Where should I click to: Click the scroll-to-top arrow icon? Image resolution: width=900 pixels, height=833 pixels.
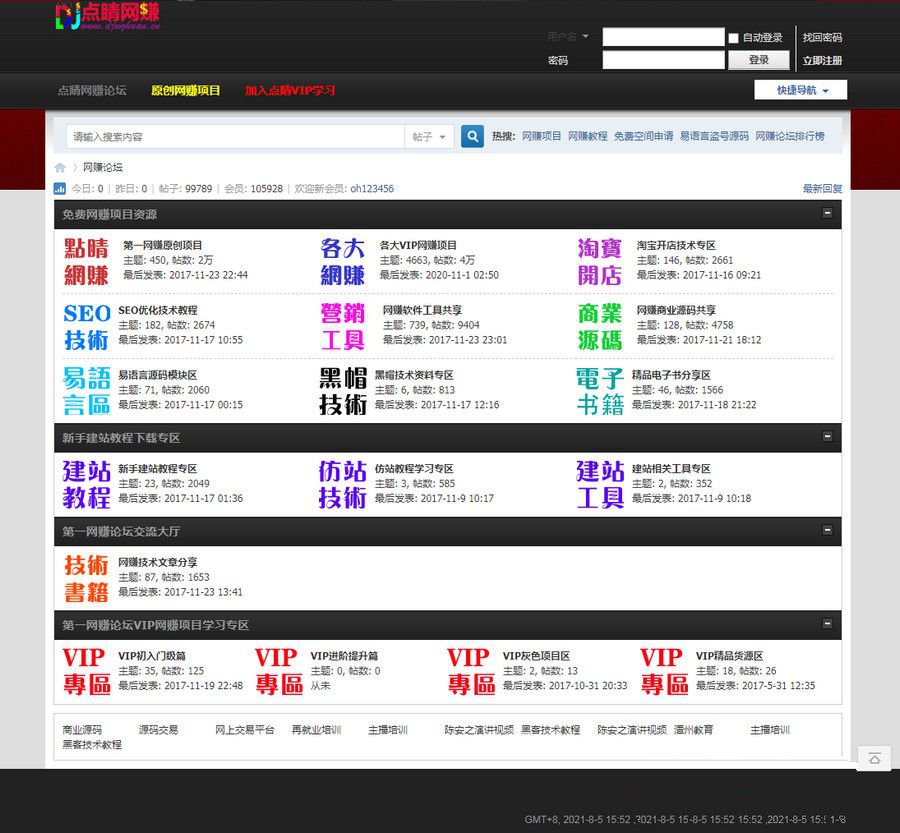pos(873,759)
